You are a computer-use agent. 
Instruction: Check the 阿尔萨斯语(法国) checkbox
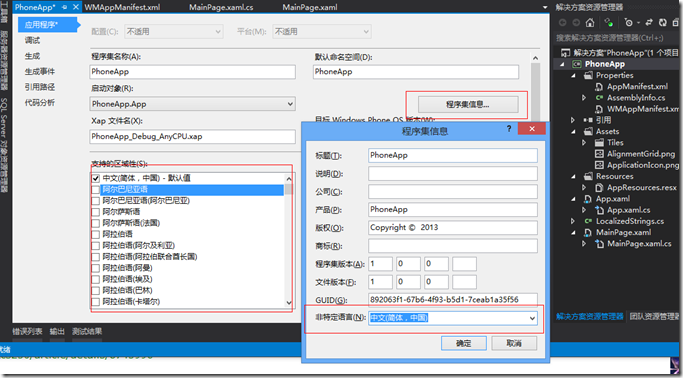click(x=96, y=223)
